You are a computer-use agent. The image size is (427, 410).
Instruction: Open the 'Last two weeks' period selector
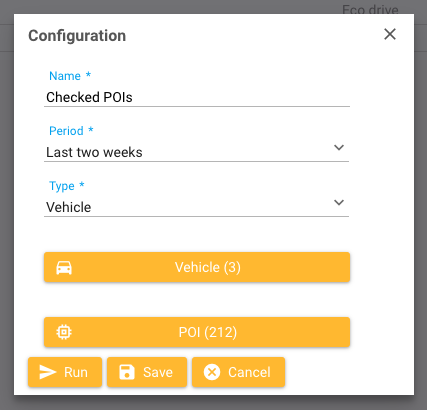pos(196,152)
